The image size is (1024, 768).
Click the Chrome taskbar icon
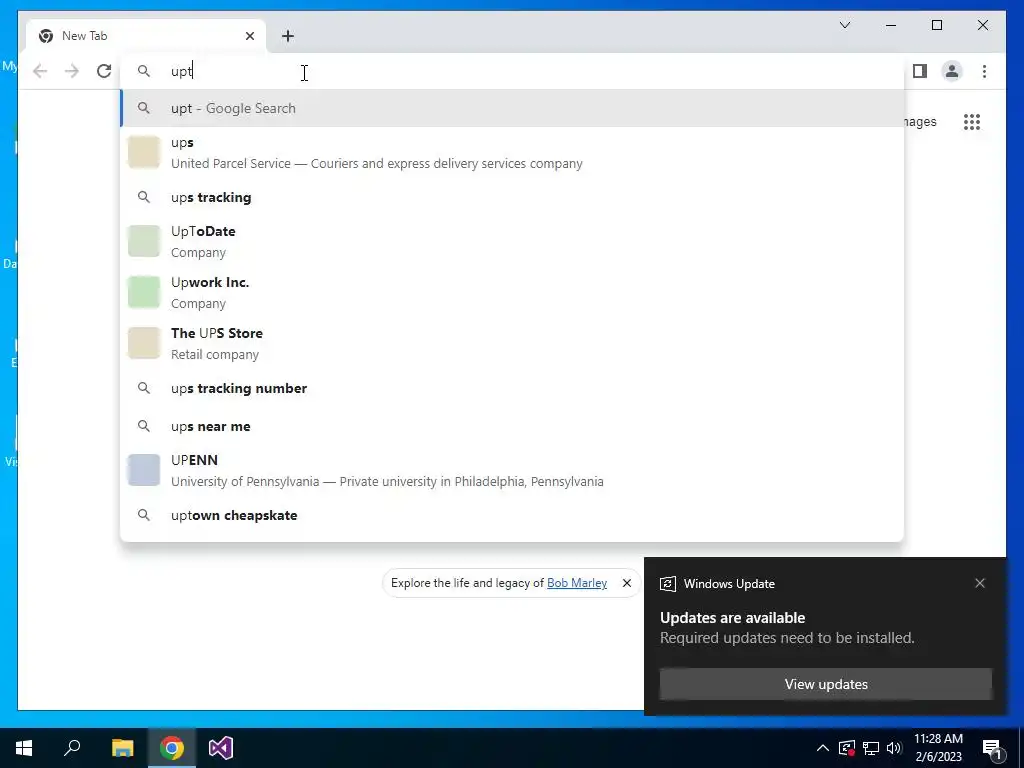[x=172, y=748]
